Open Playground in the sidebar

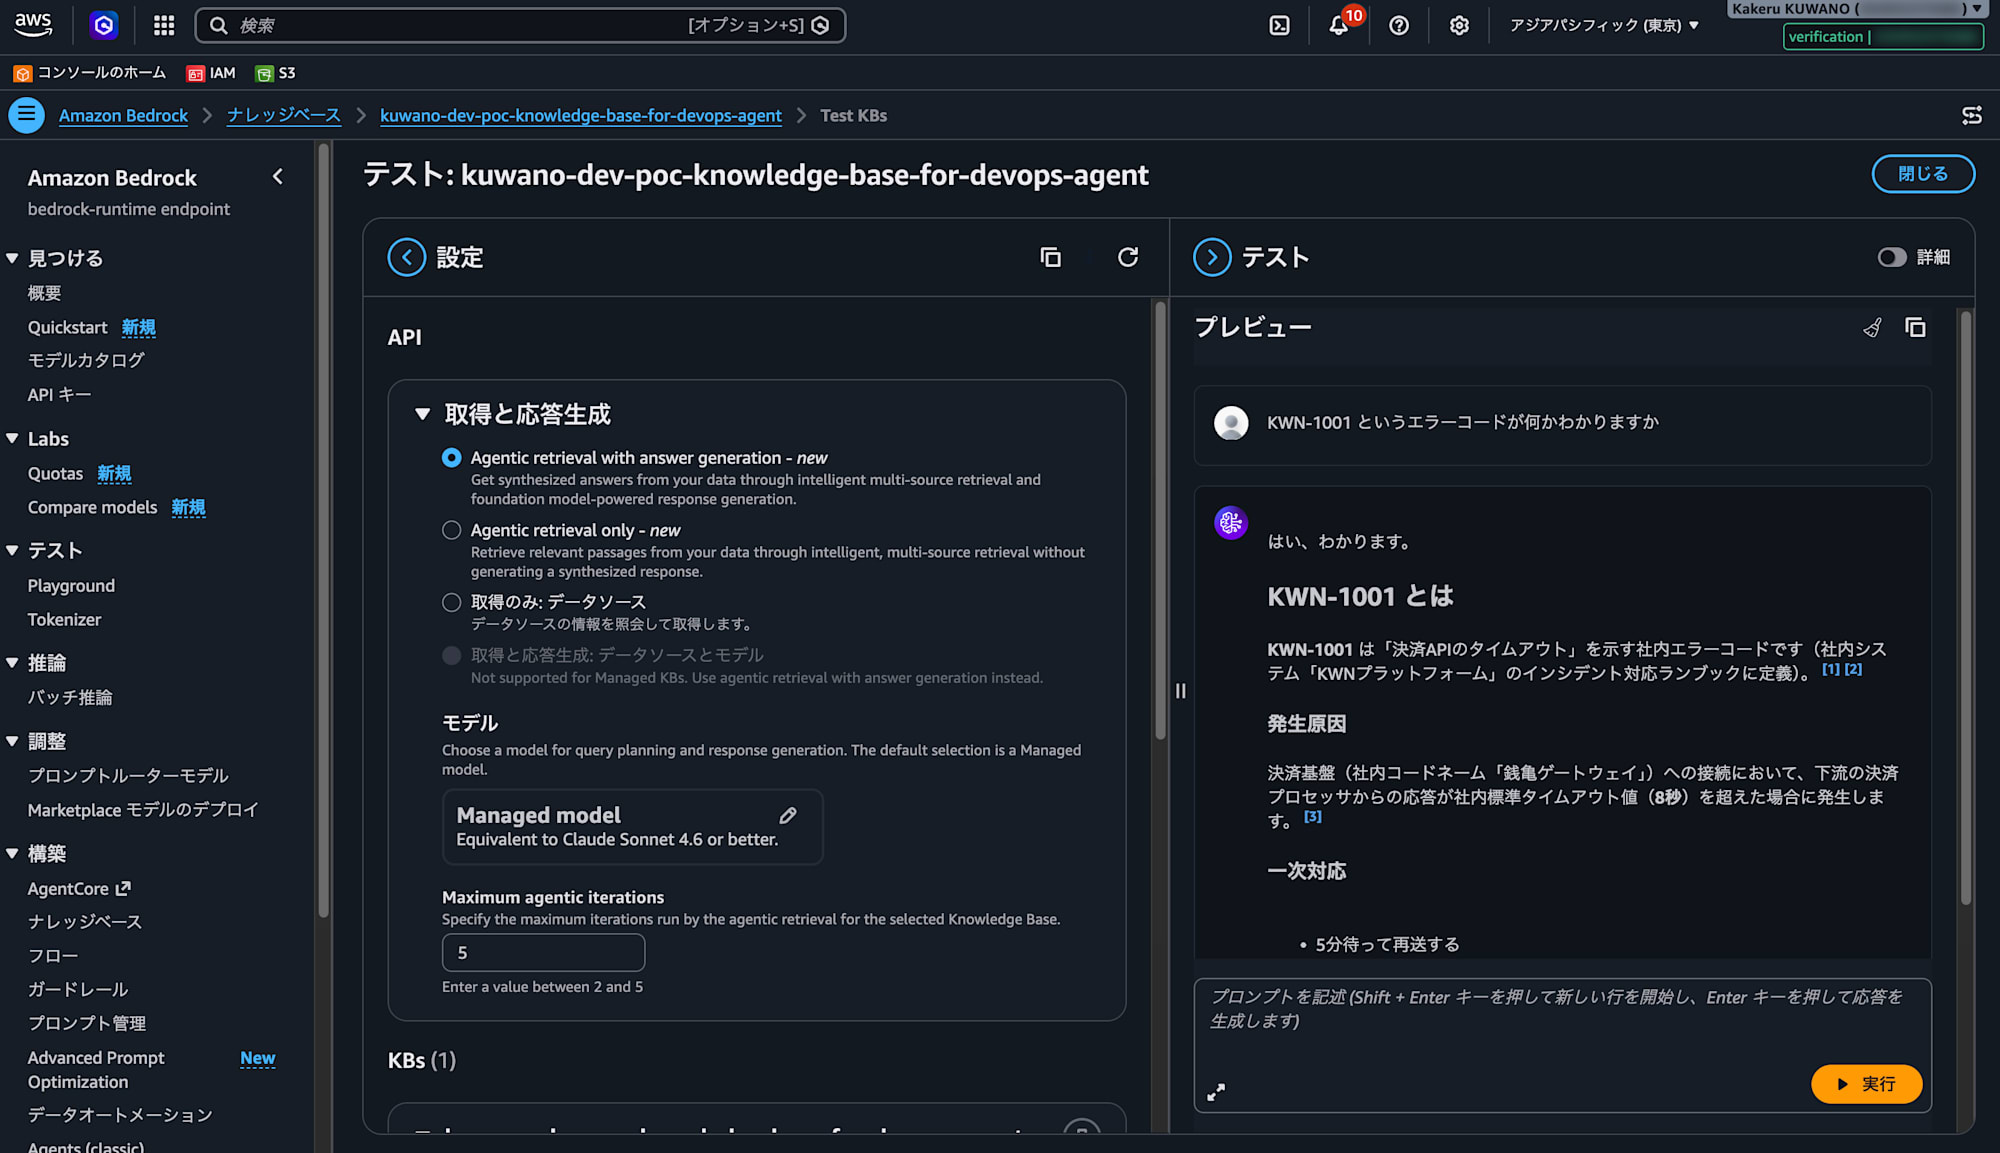[71, 585]
